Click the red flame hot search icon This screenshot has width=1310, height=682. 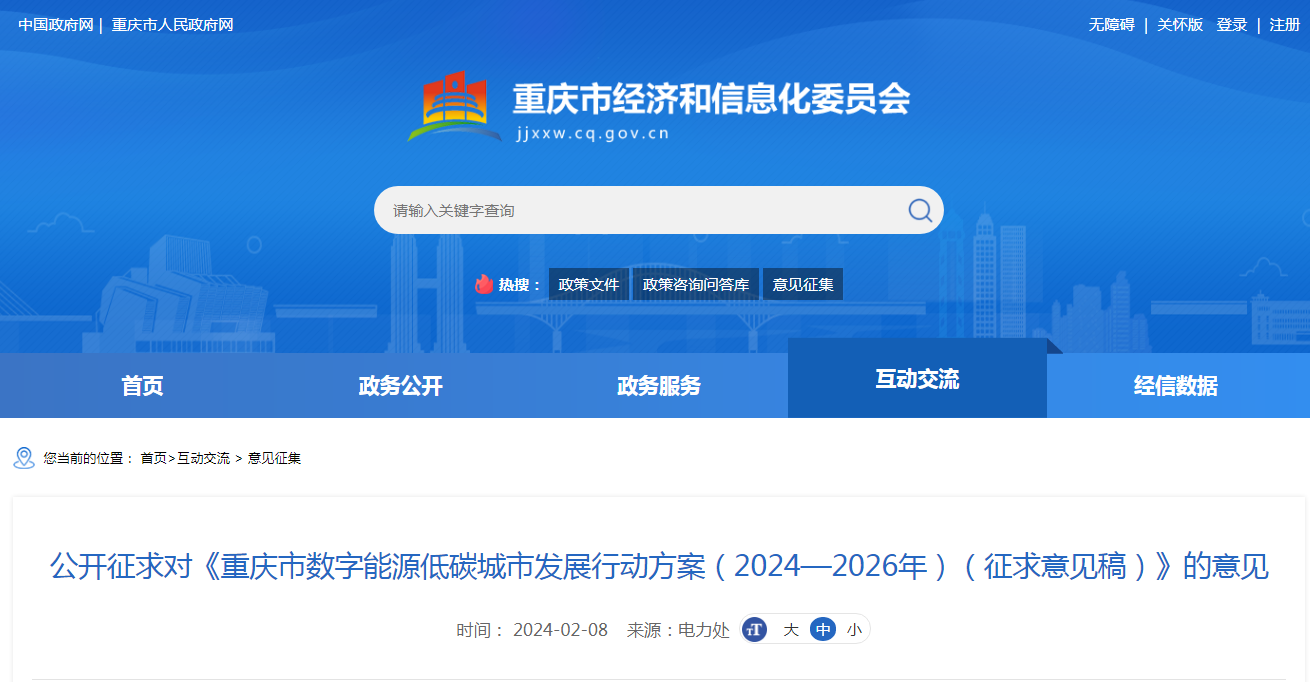point(484,284)
